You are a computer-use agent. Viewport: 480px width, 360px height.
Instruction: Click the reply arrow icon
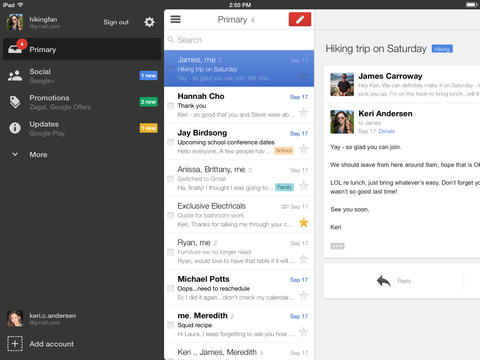tap(384, 281)
